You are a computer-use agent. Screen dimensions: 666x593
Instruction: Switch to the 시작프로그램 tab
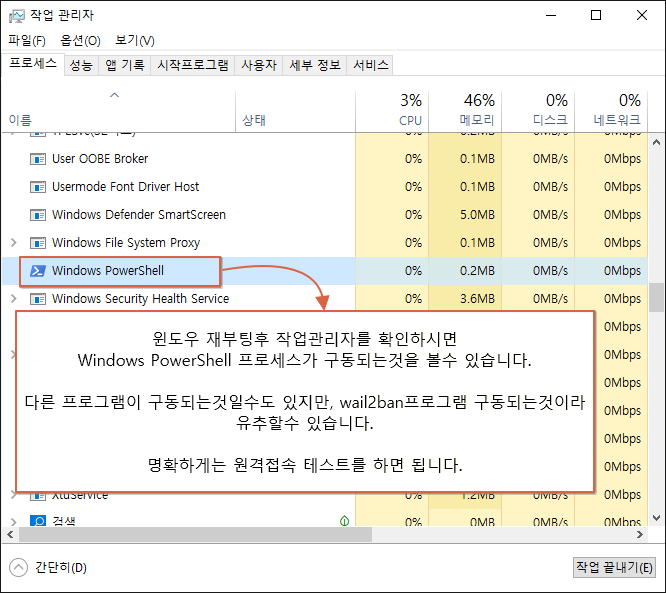click(x=193, y=65)
